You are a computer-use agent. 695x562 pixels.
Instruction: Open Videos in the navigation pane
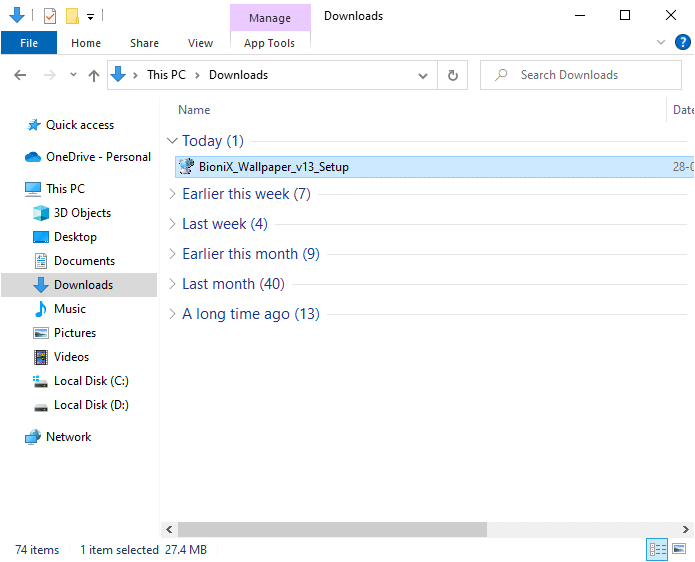pos(71,356)
